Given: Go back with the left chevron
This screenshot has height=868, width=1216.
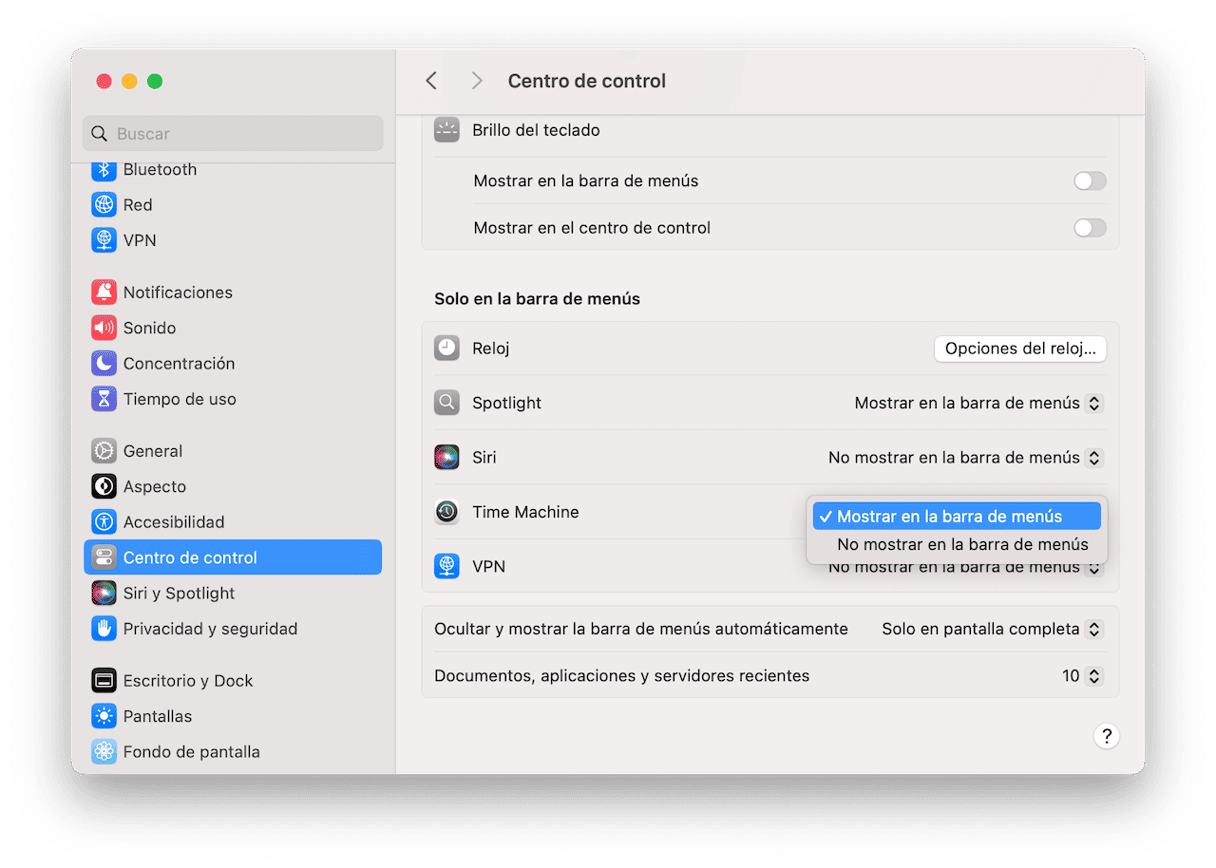Looking at the screenshot, I should [x=431, y=81].
